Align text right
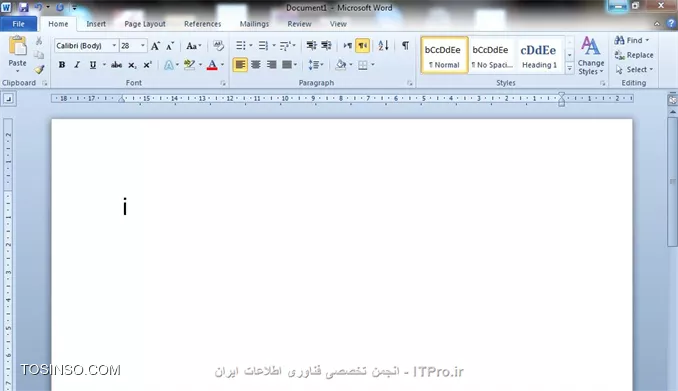The height and width of the screenshot is (391, 678). coord(271,65)
